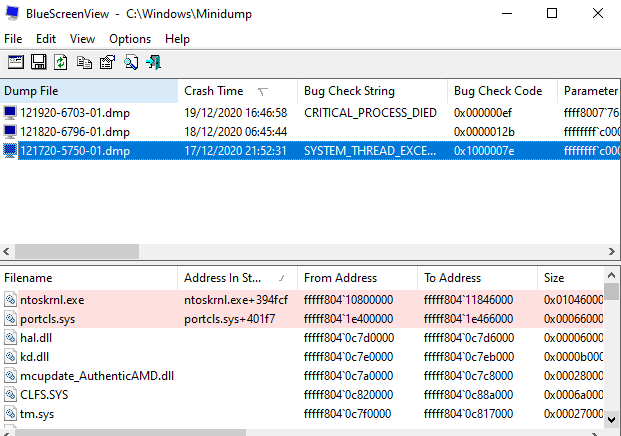Sort by Size column header
This screenshot has width=621, height=436.
point(571,278)
